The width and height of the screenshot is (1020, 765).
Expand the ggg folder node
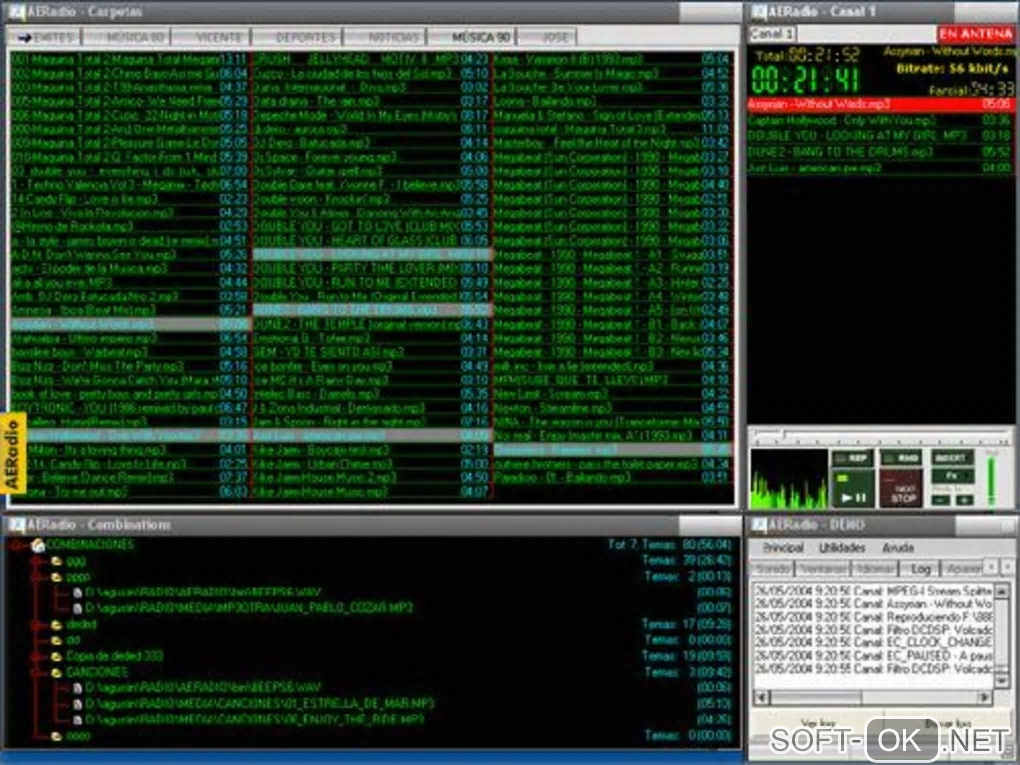pyautogui.click(x=37, y=561)
